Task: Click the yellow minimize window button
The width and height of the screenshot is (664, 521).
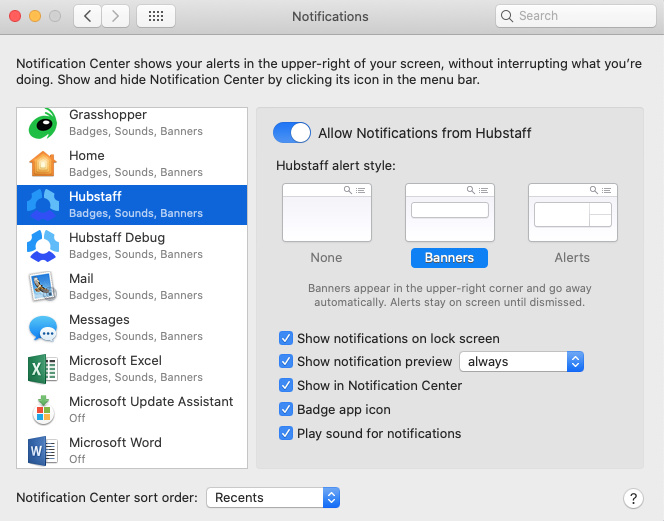Action: coord(35,16)
